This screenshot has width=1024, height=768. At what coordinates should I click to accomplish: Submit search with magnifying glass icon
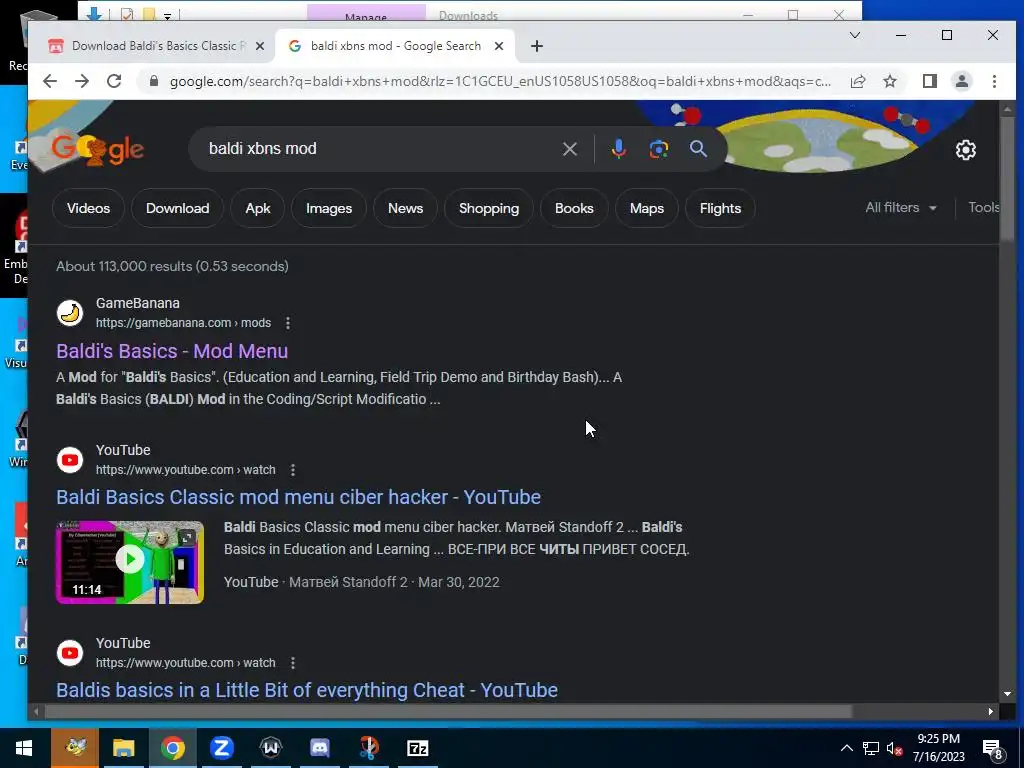[x=698, y=149]
